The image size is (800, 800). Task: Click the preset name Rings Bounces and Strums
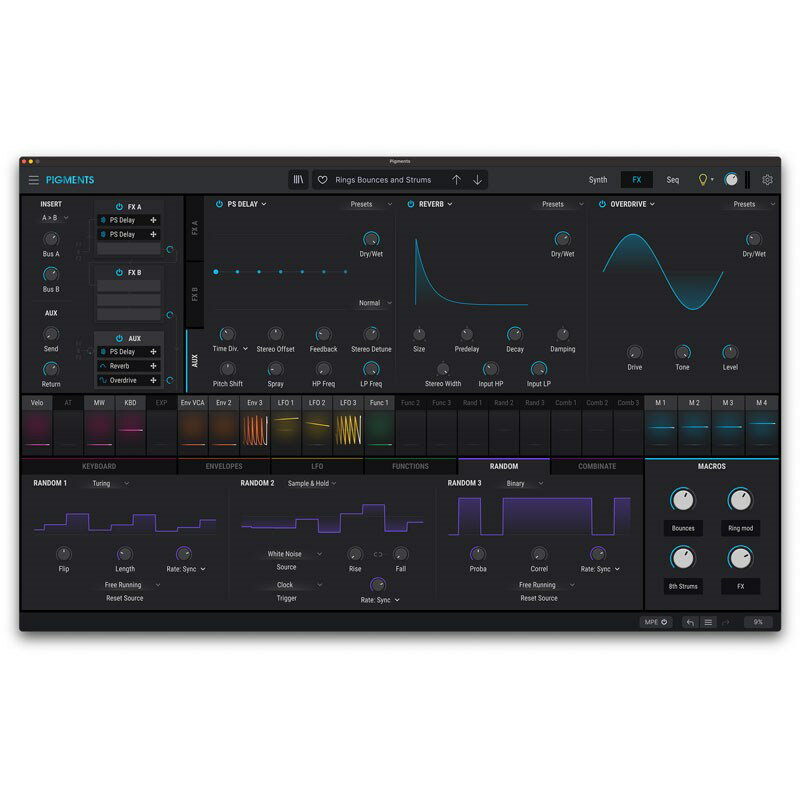[x=383, y=180]
